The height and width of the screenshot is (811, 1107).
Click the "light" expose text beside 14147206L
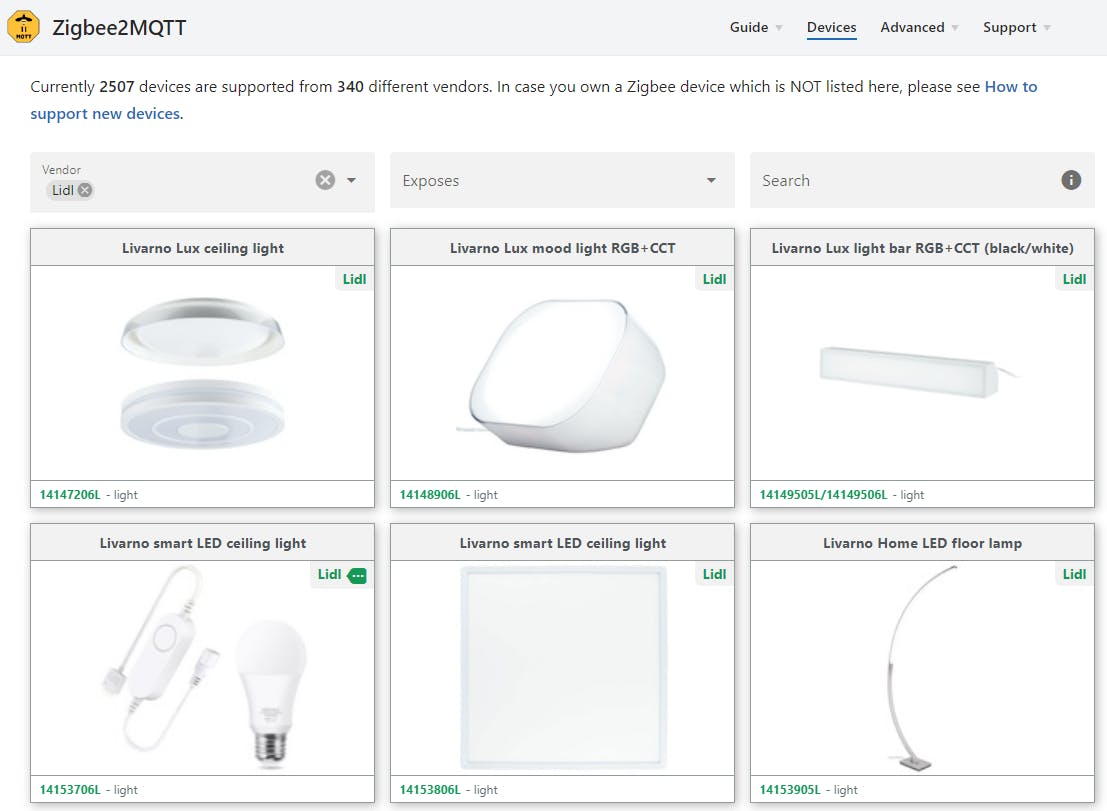126,495
